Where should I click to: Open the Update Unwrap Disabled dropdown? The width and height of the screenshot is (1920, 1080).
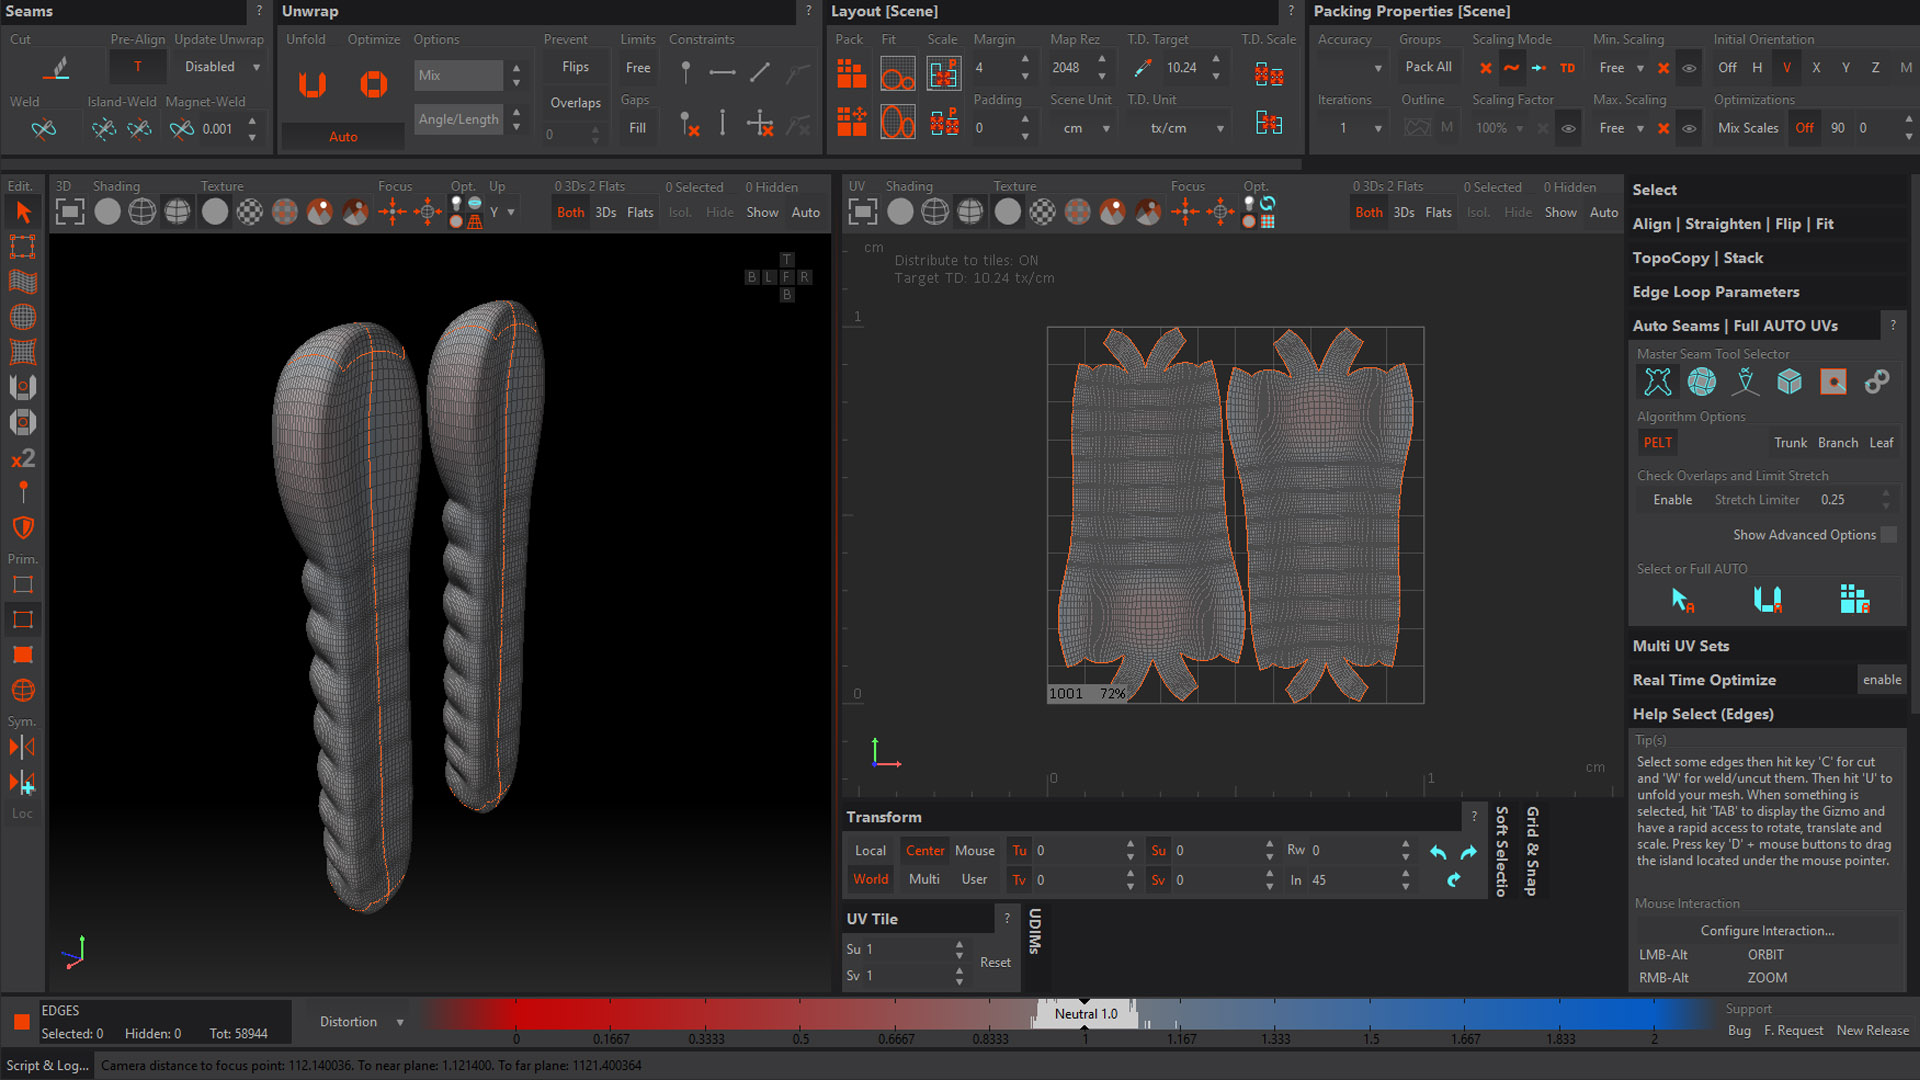point(221,67)
